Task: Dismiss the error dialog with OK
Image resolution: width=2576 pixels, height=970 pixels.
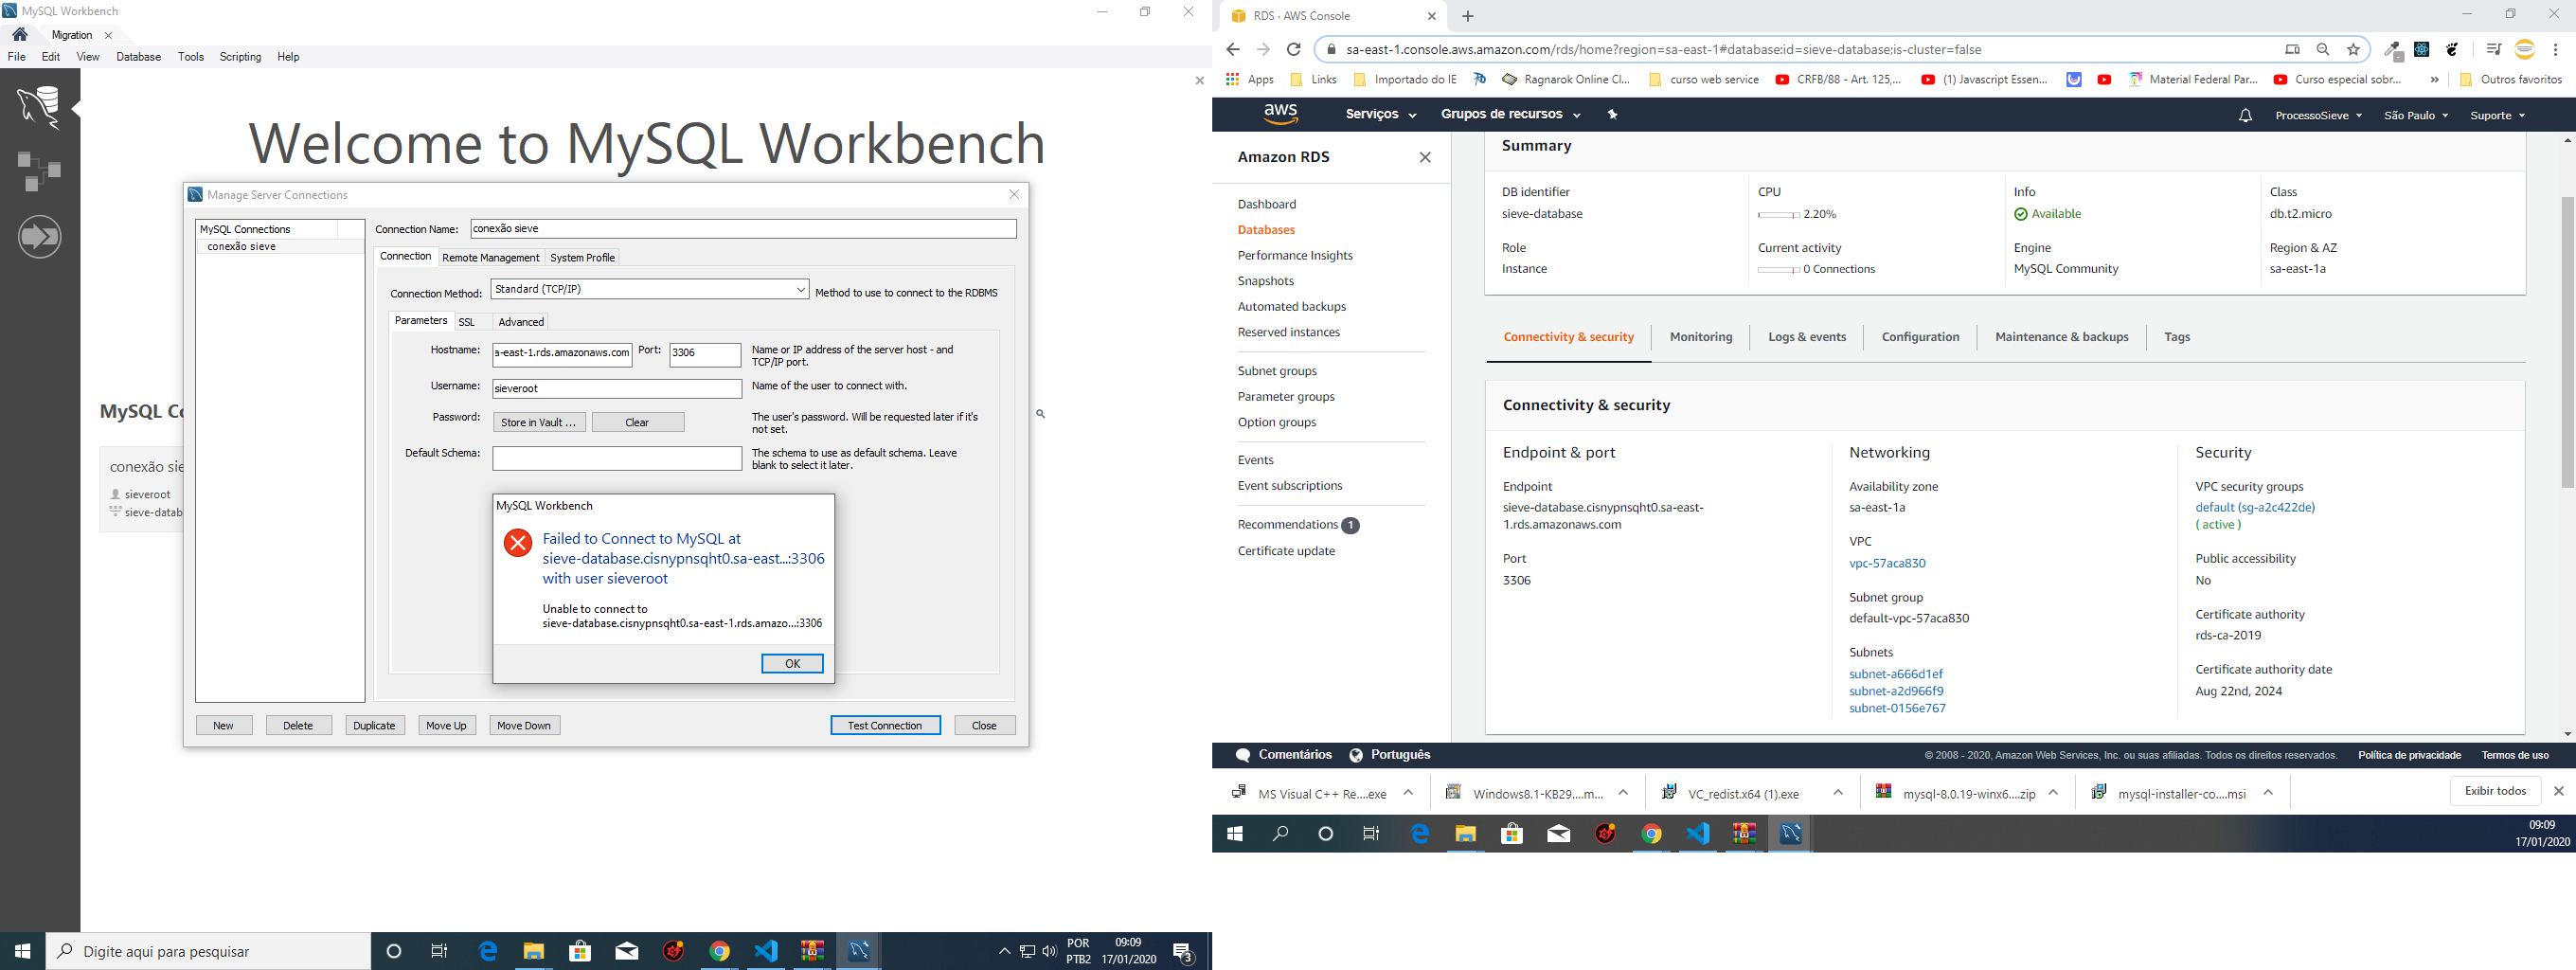Action: click(x=792, y=663)
